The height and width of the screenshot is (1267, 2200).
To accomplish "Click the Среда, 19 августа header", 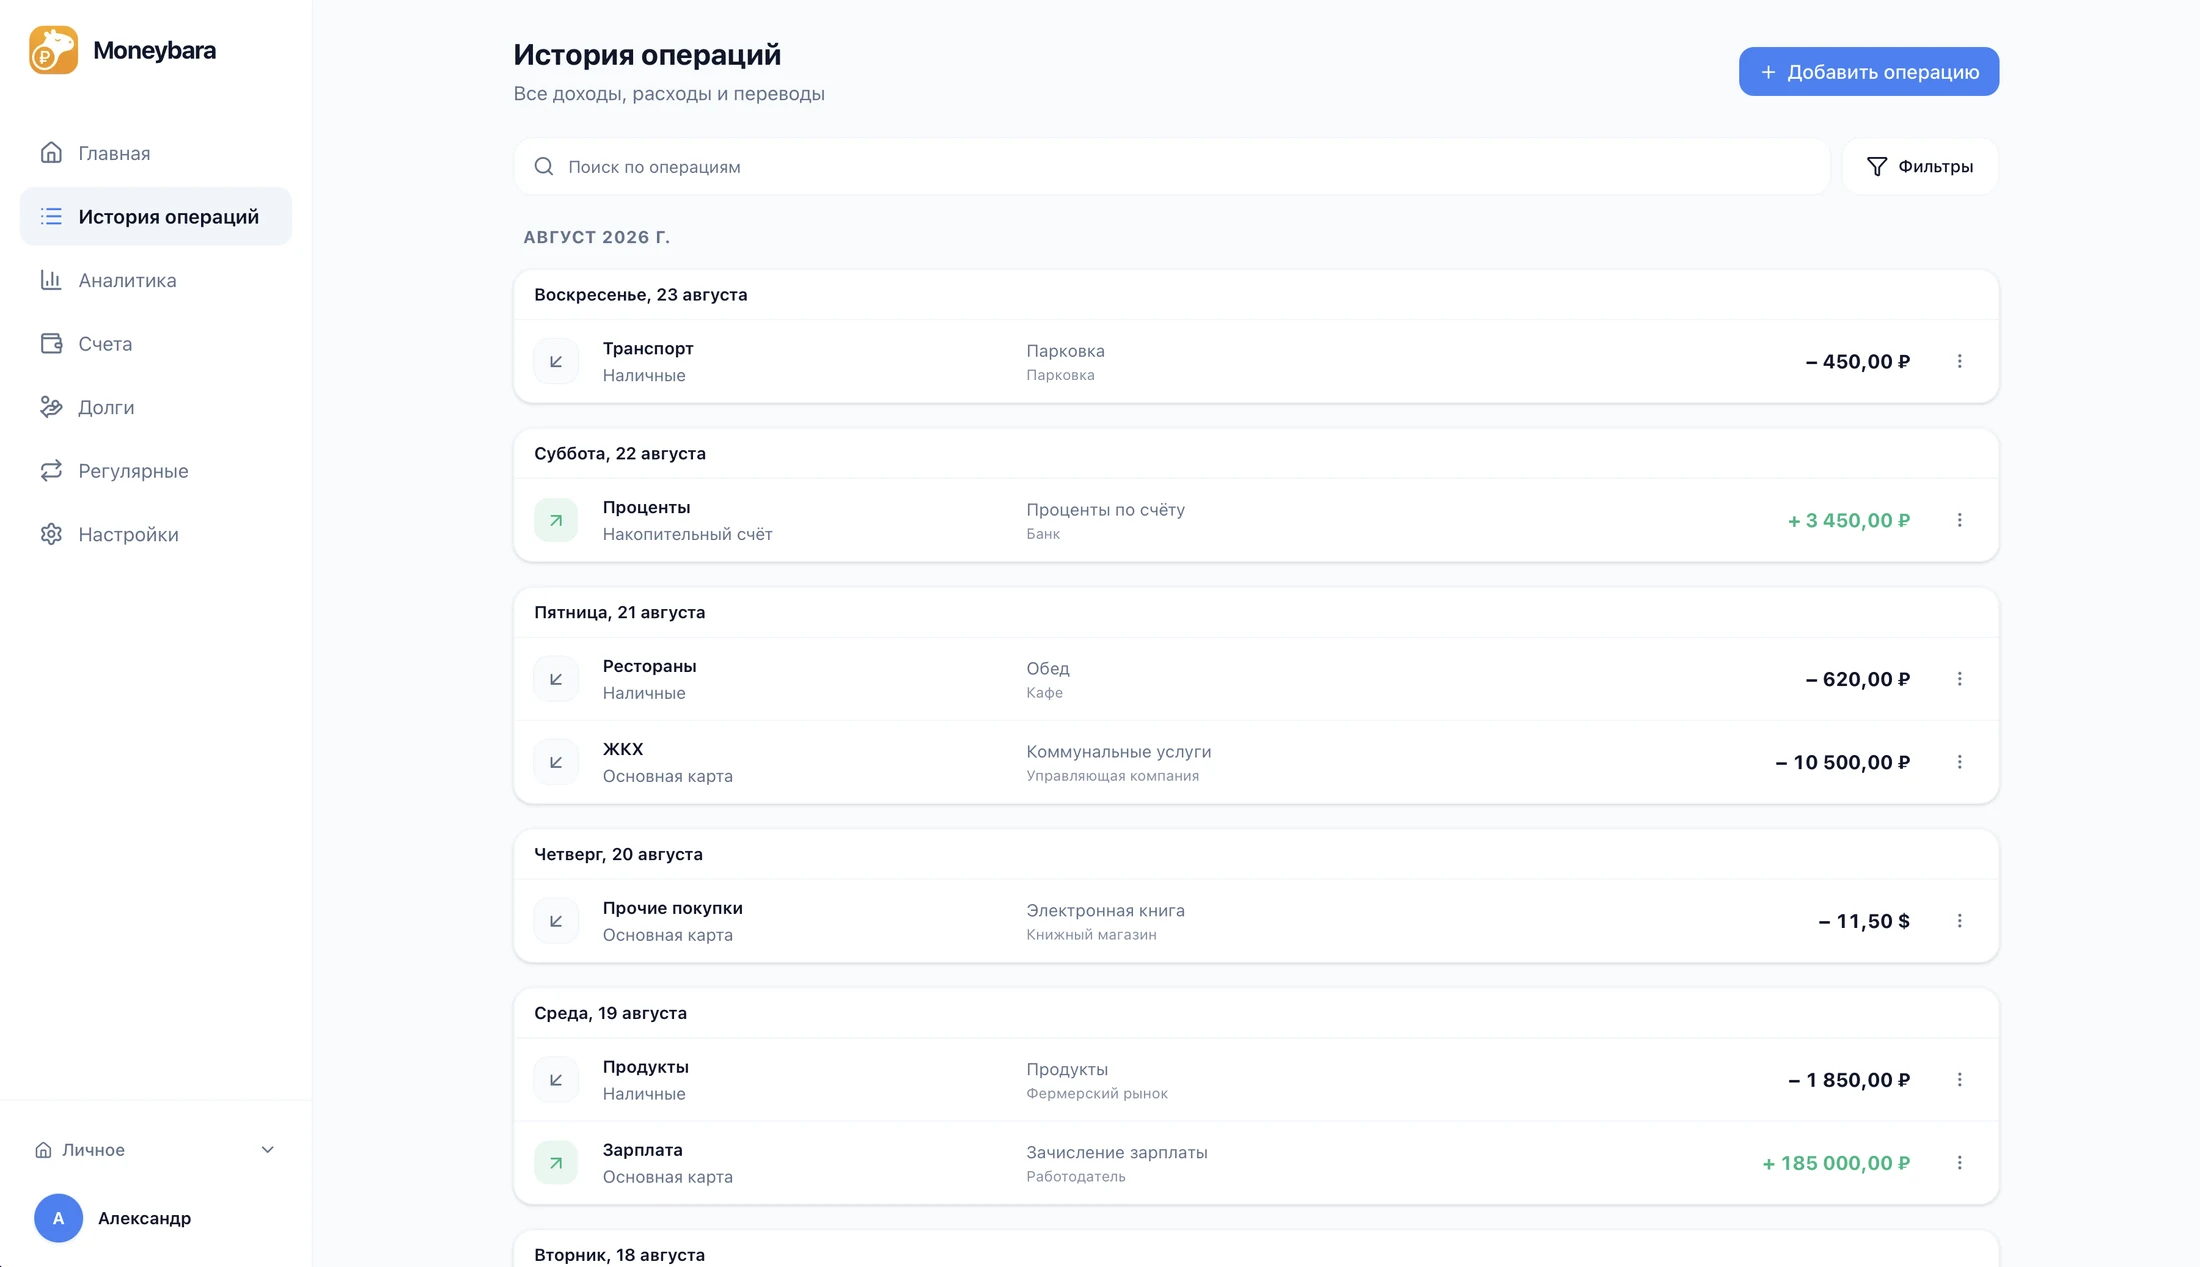I will tap(610, 1013).
